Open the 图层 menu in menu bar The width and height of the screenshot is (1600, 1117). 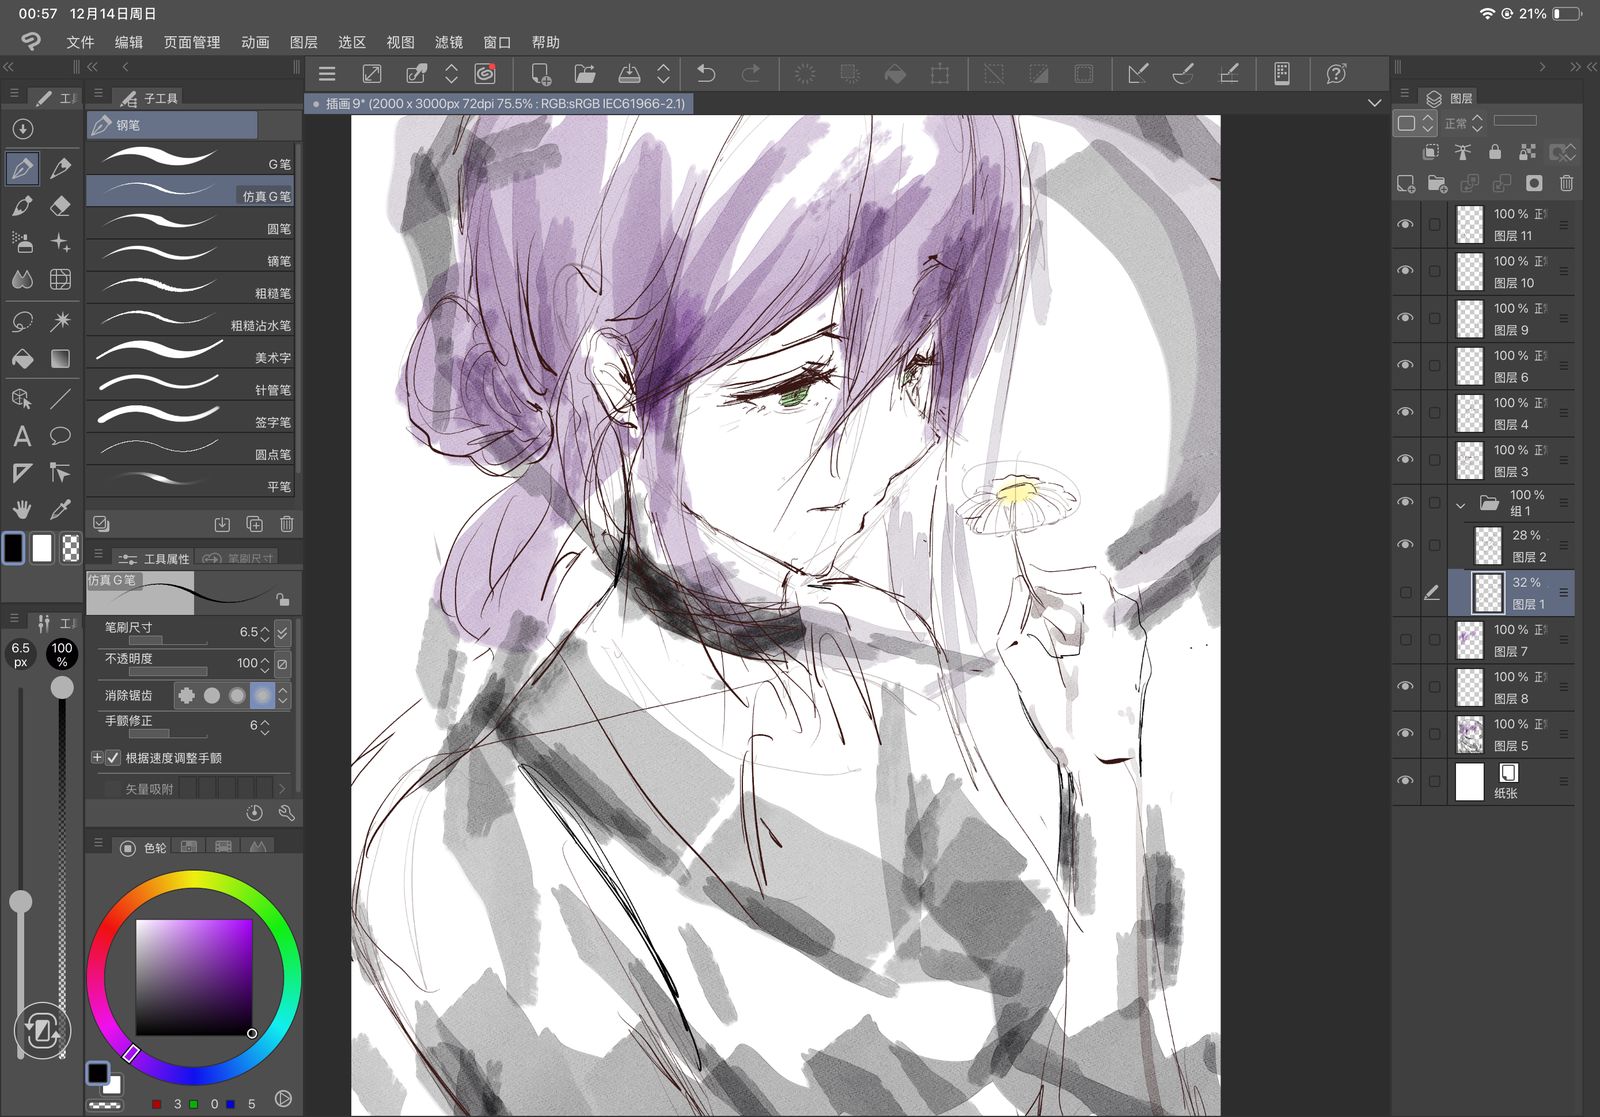[303, 42]
